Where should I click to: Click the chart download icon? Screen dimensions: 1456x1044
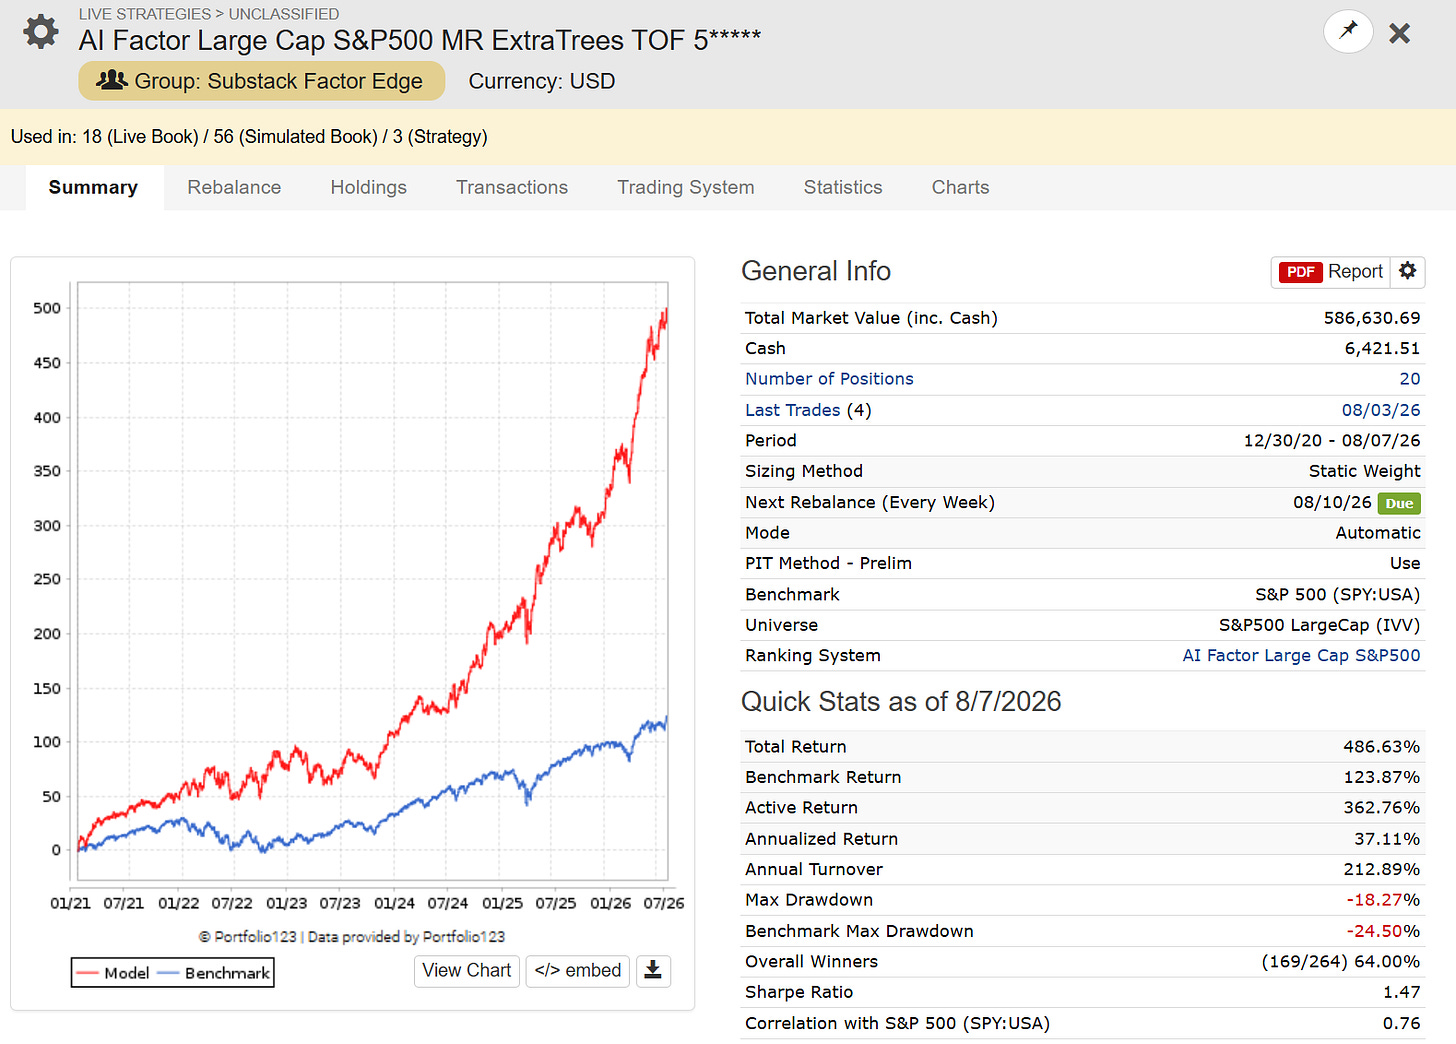tap(653, 970)
